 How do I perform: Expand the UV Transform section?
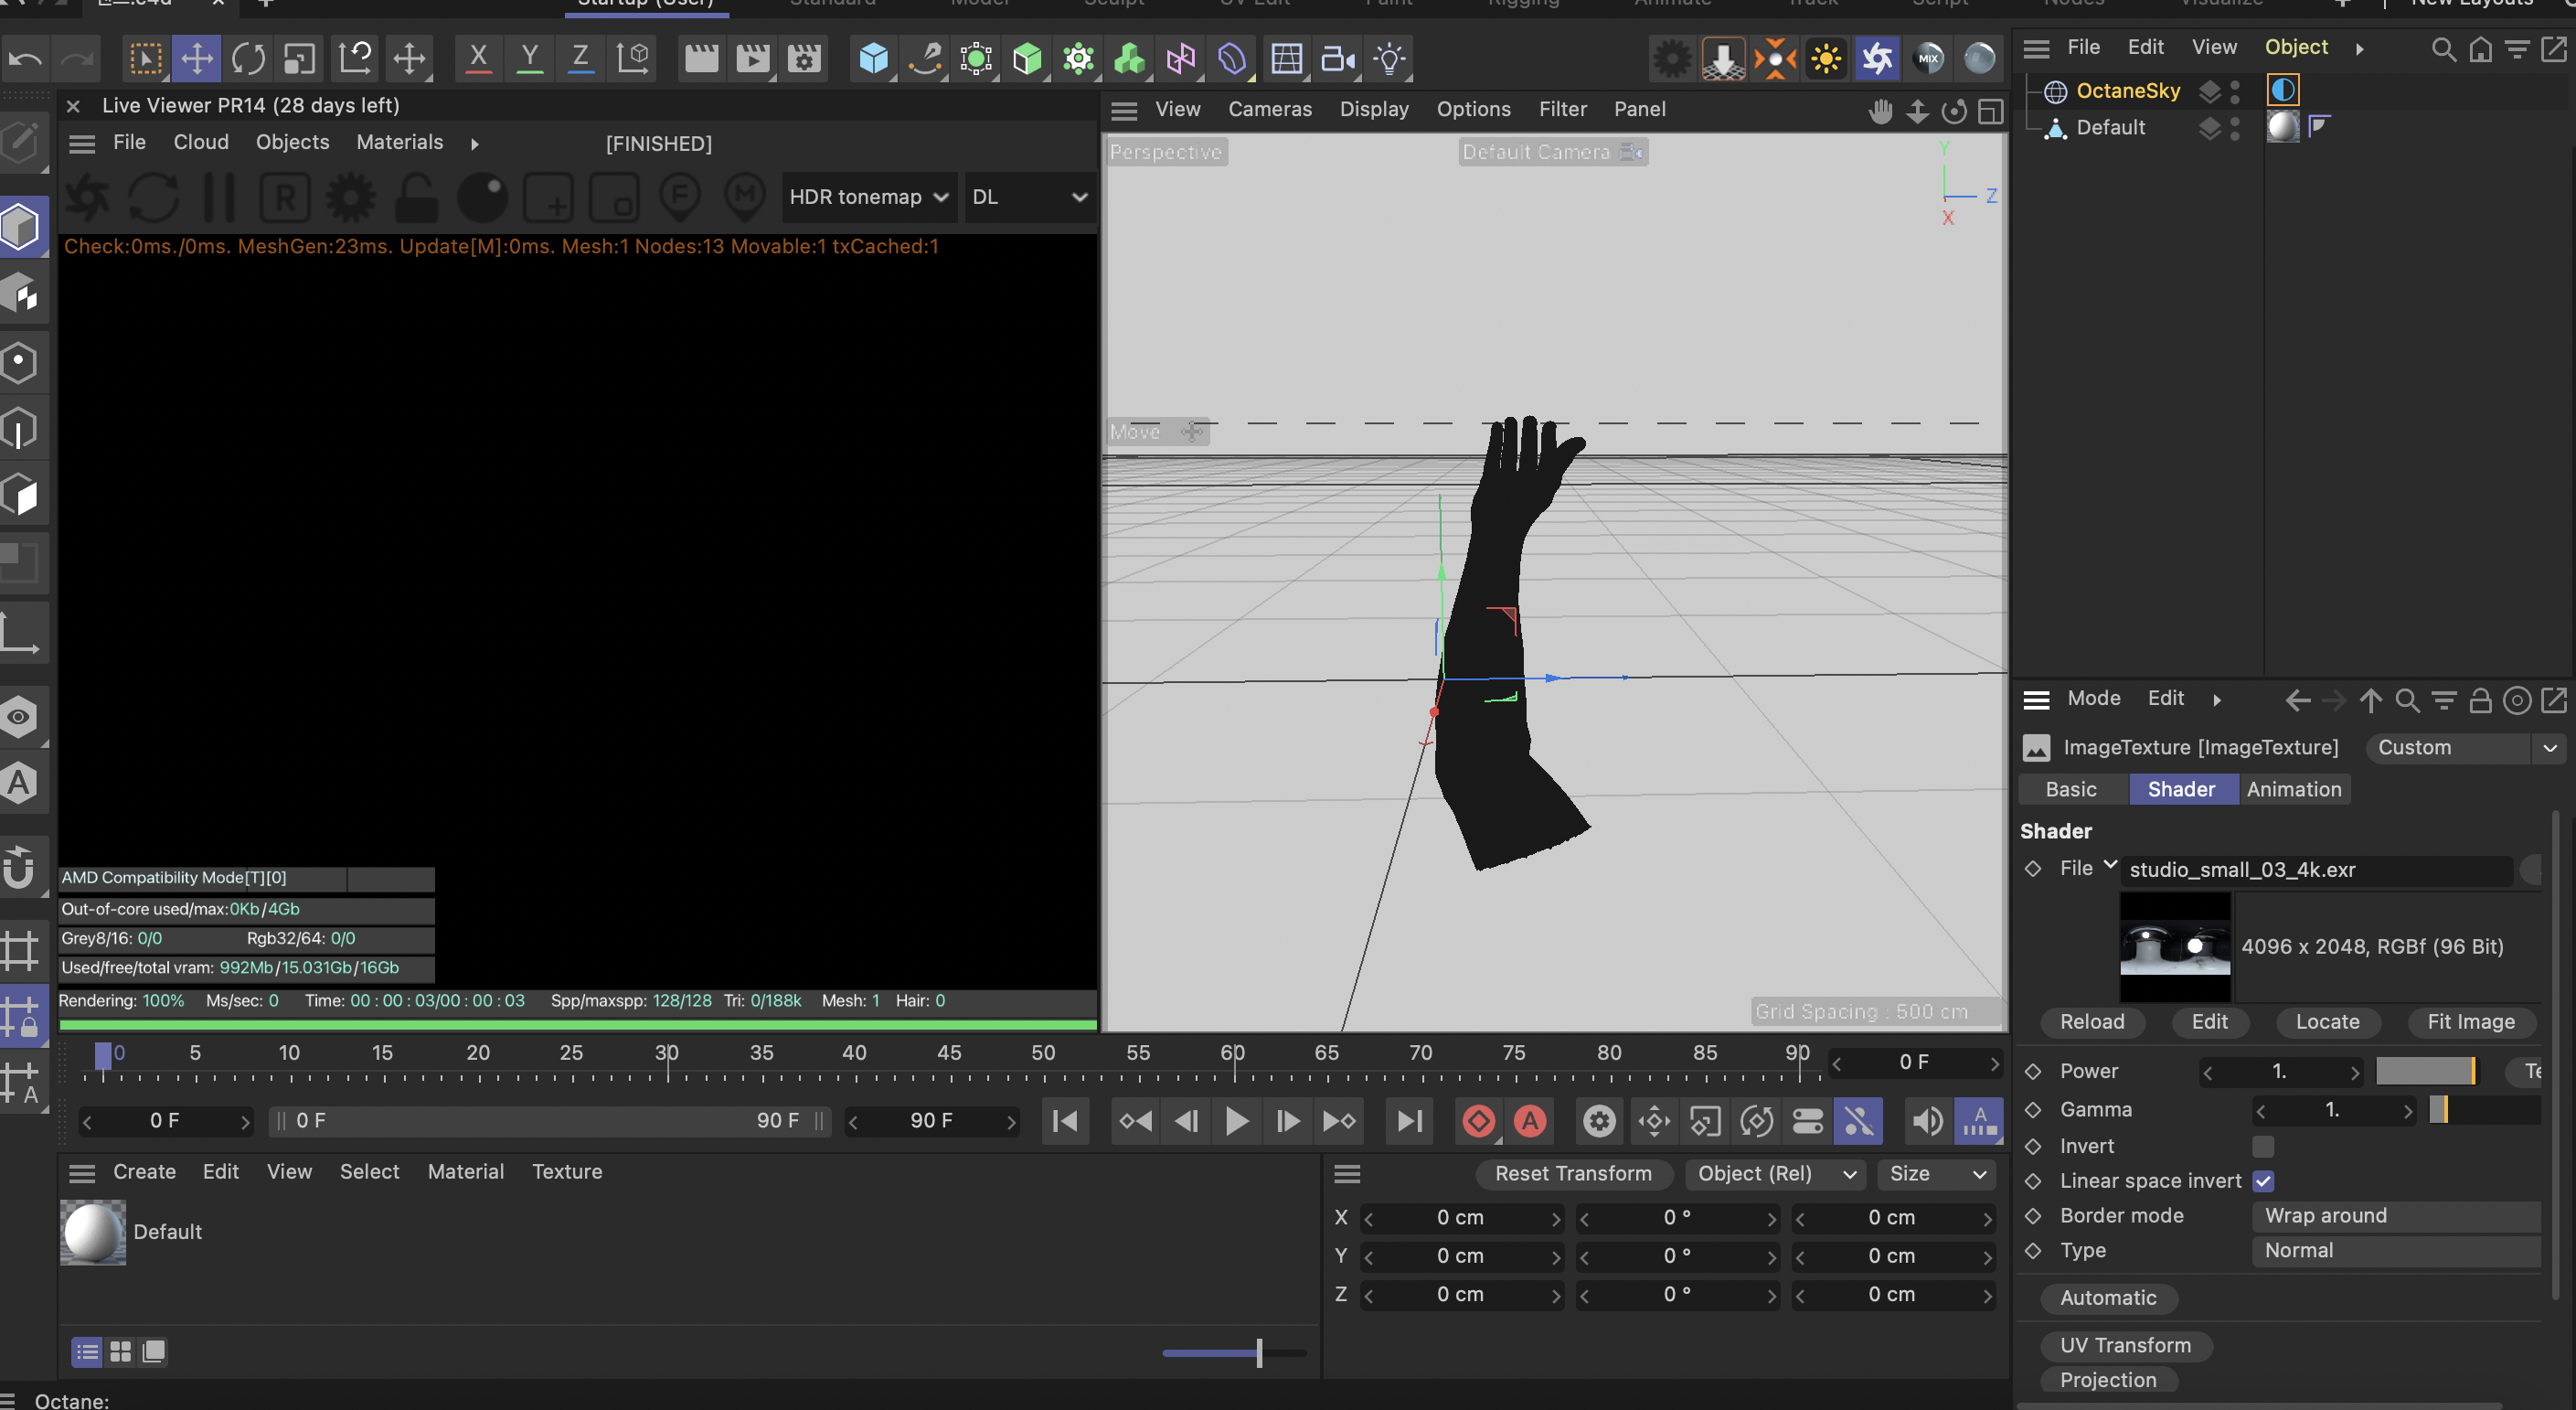click(2123, 1344)
